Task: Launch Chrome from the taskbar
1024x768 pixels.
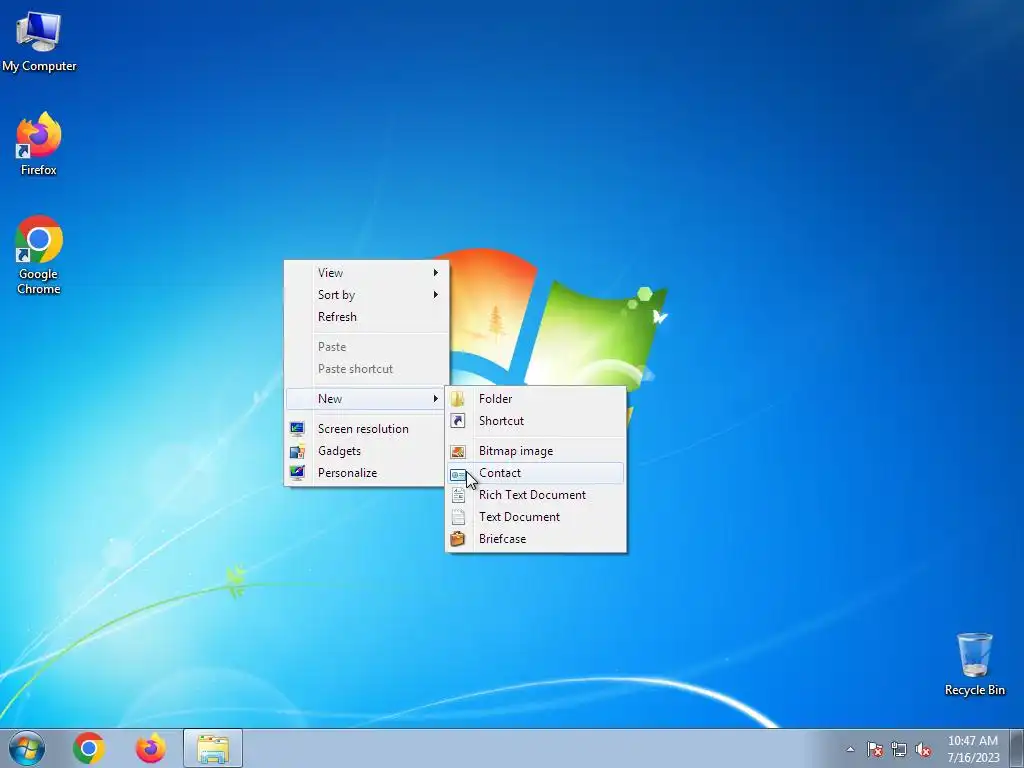Action: pos(89,748)
